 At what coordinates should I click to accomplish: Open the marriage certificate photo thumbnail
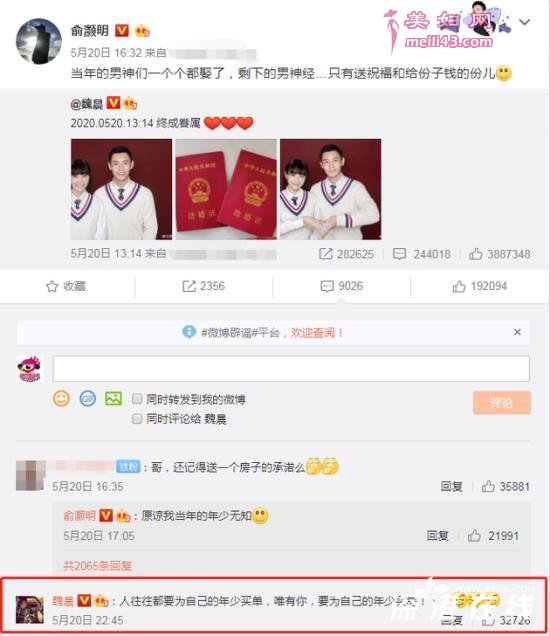[x=226, y=189]
